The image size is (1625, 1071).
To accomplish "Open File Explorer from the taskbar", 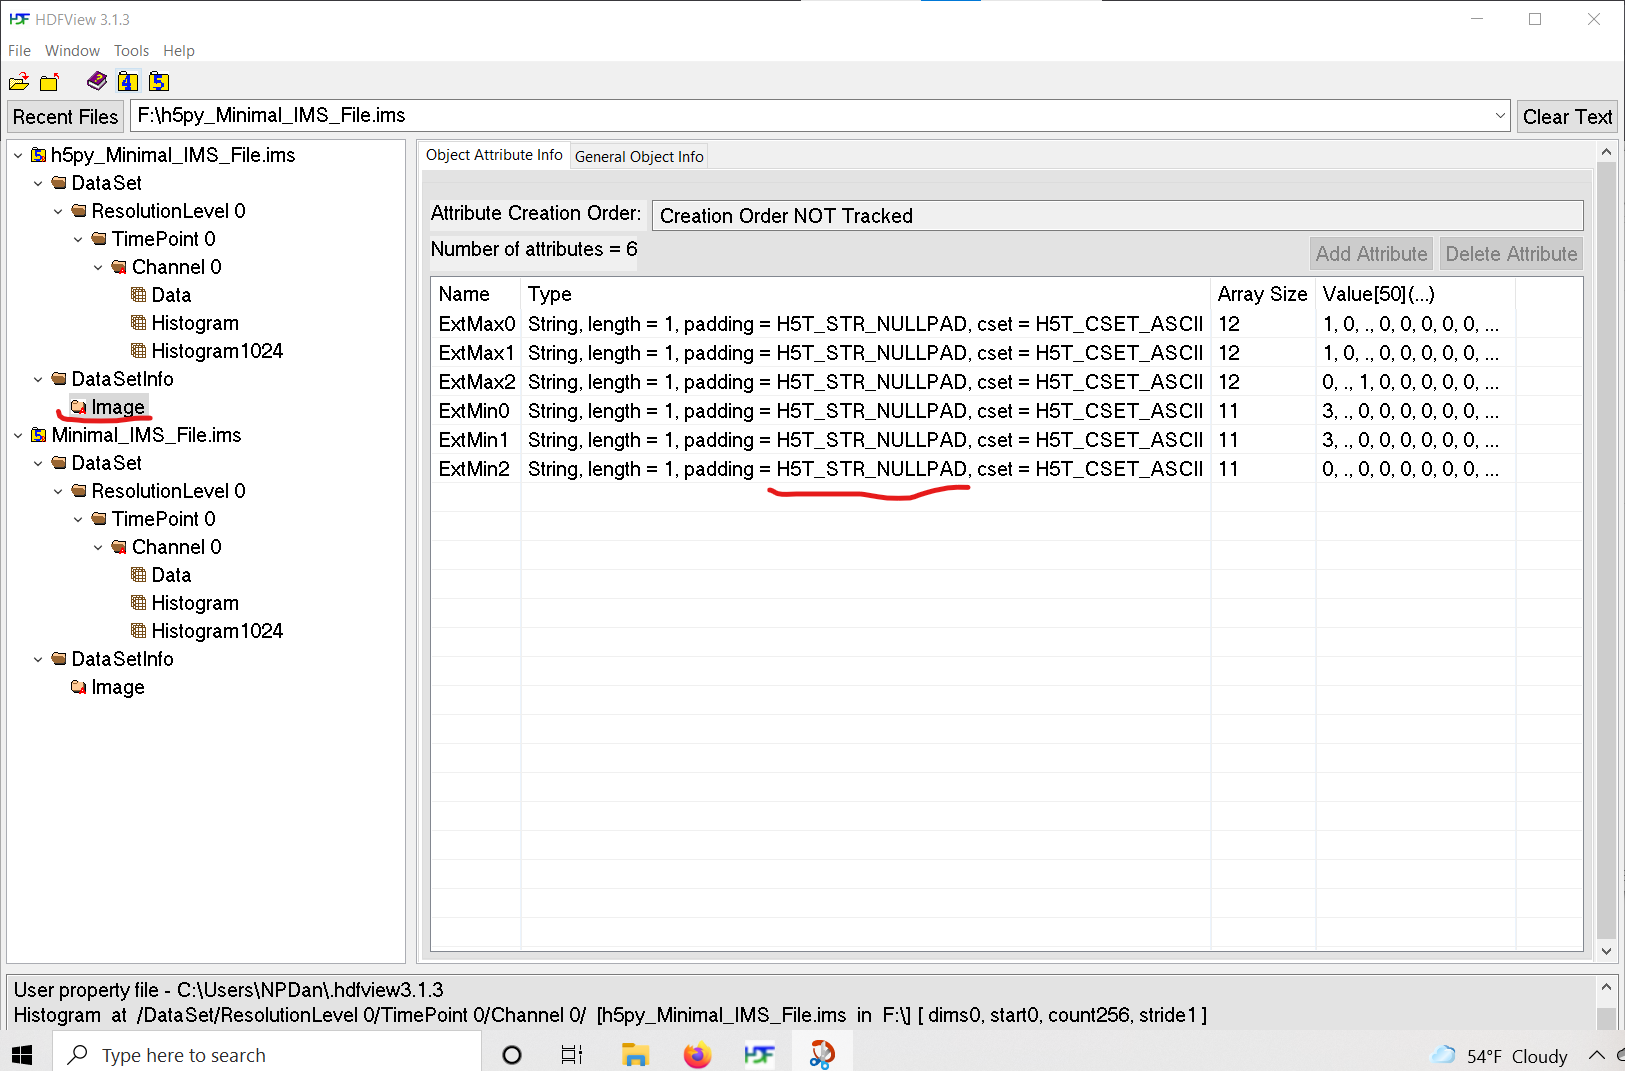I will point(635,1055).
